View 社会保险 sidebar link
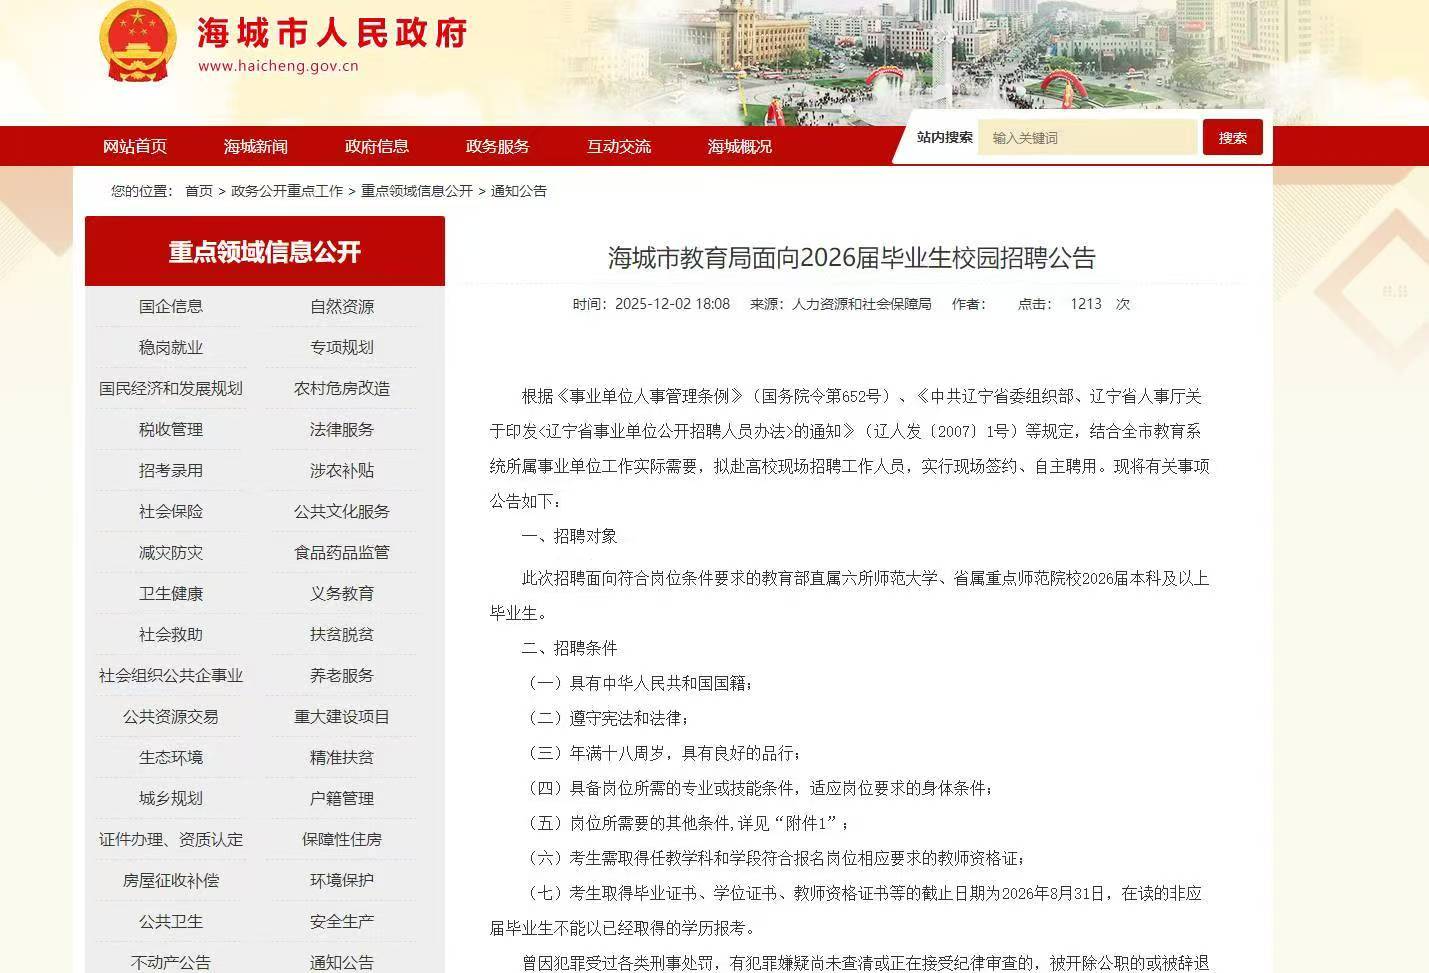 click(172, 511)
